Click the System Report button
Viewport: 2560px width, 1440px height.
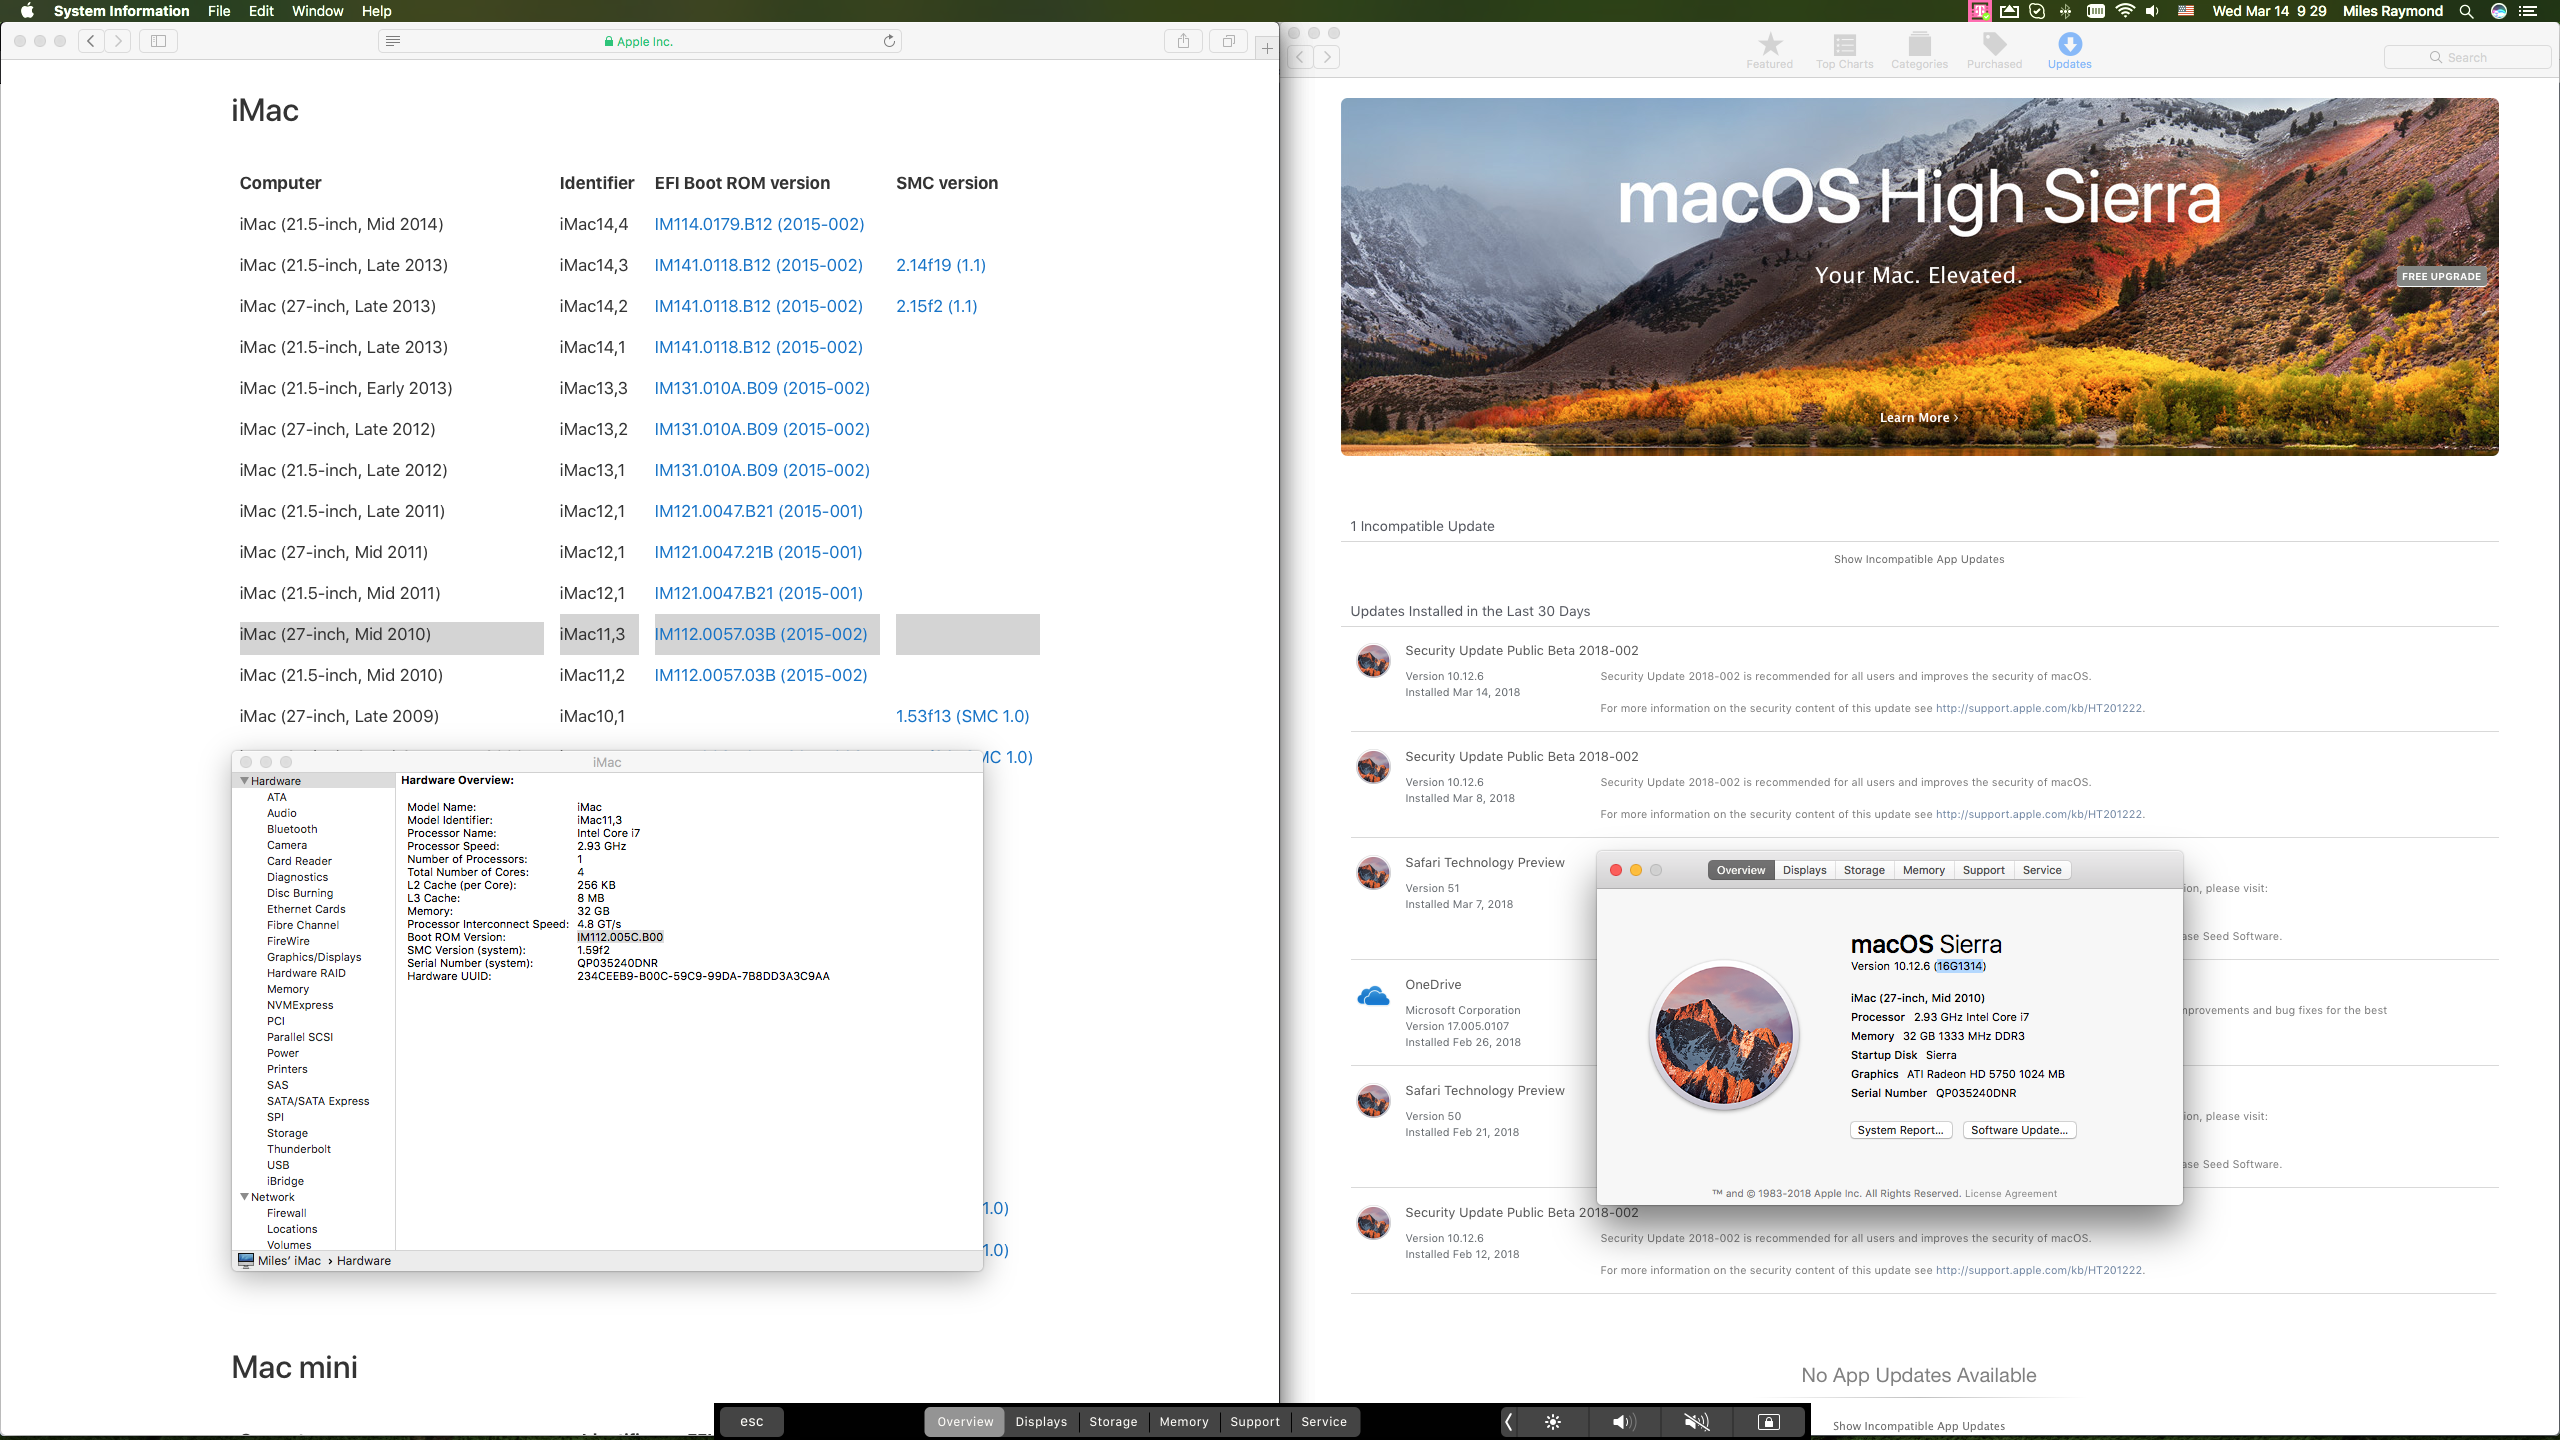point(1900,1130)
